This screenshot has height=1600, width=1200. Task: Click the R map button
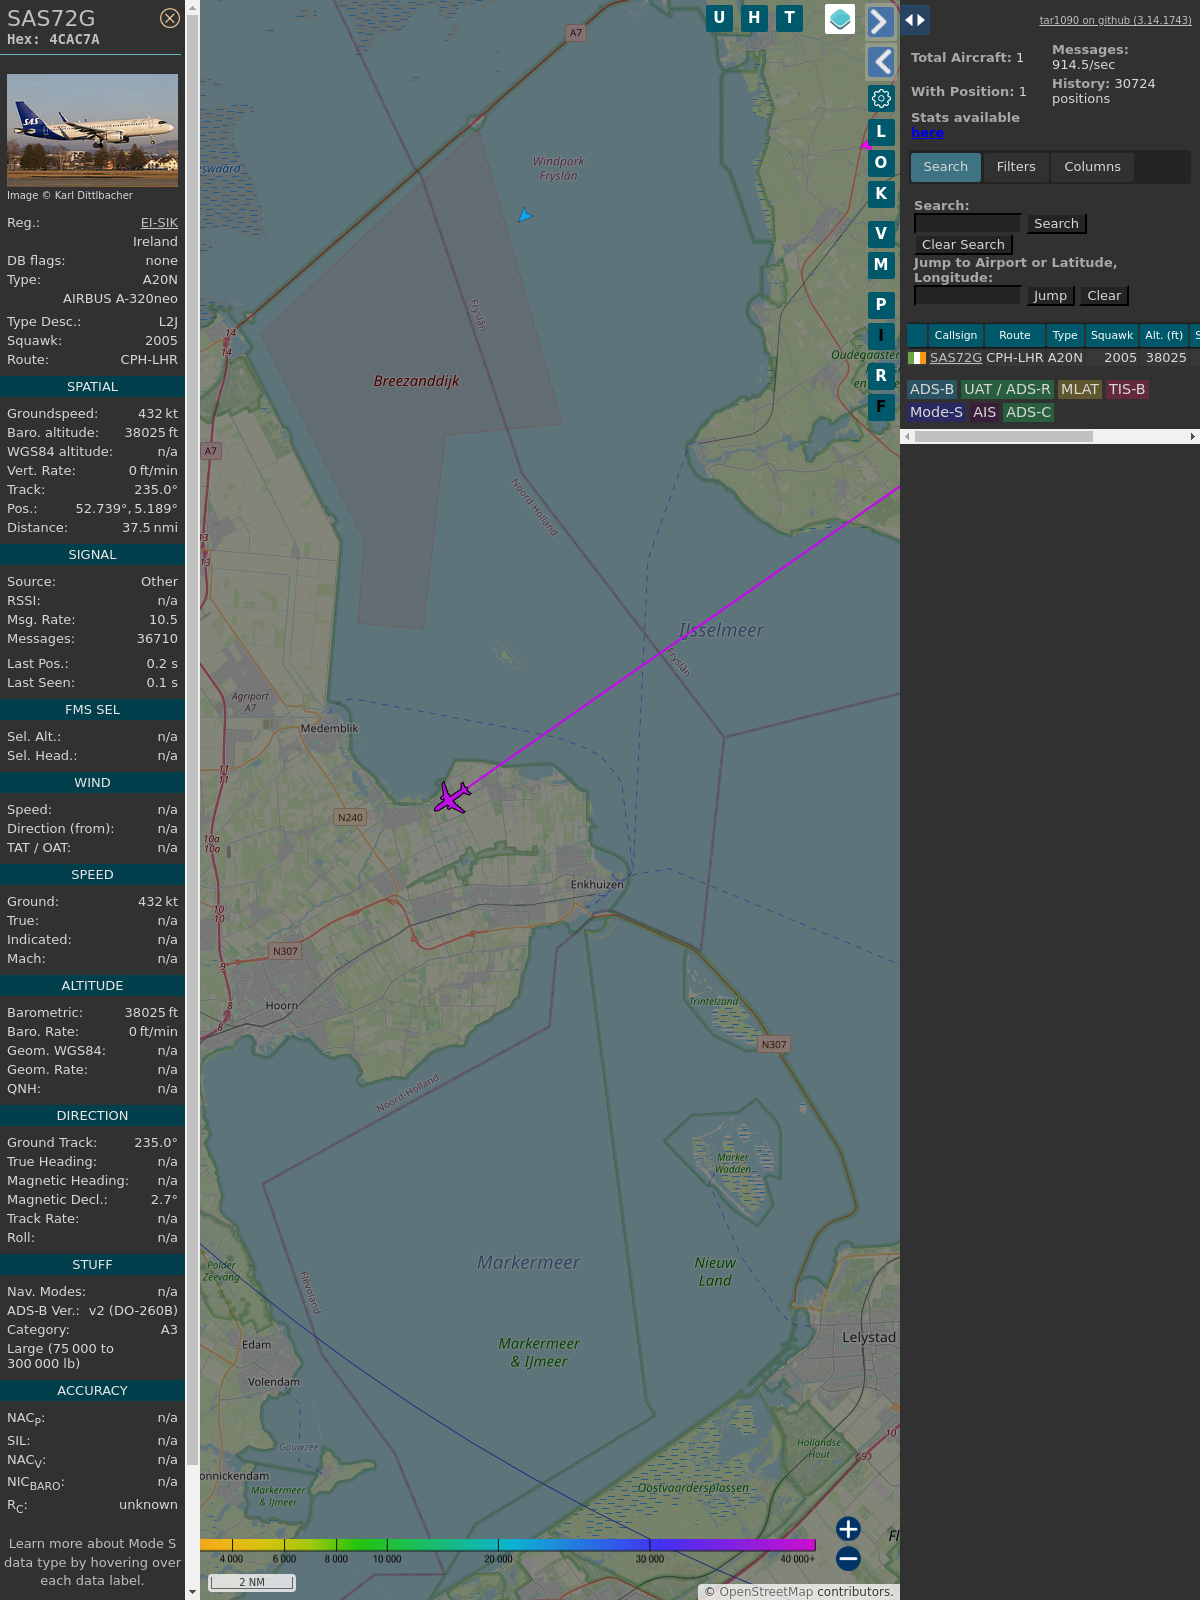coord(881,375)
